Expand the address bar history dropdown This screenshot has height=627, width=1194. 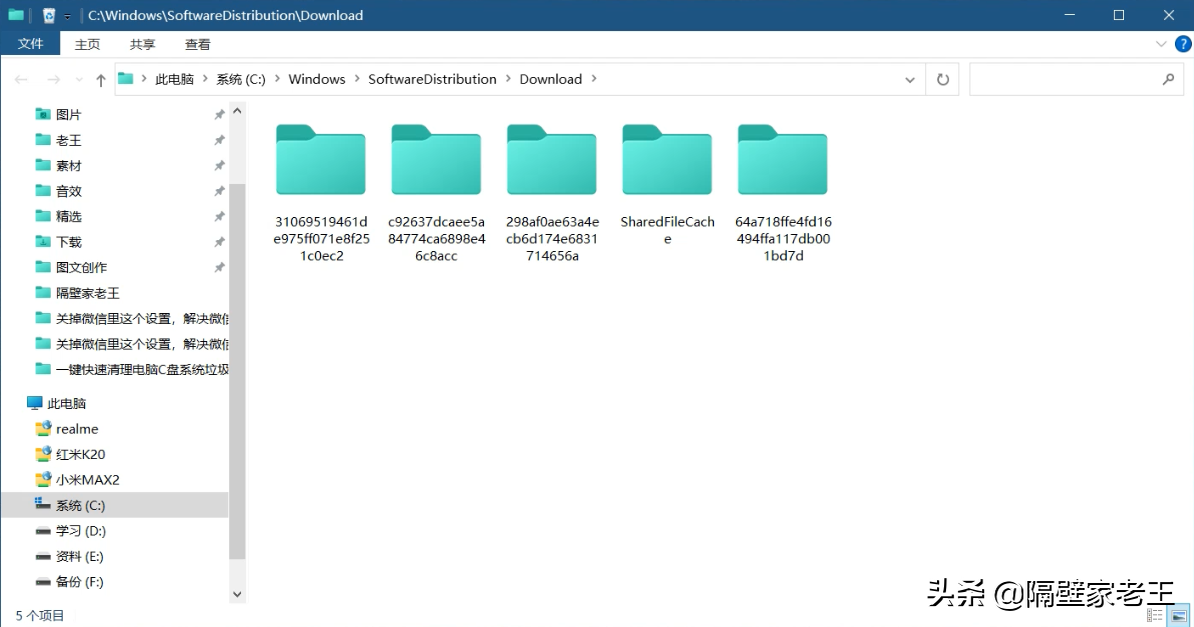point(909,79)
